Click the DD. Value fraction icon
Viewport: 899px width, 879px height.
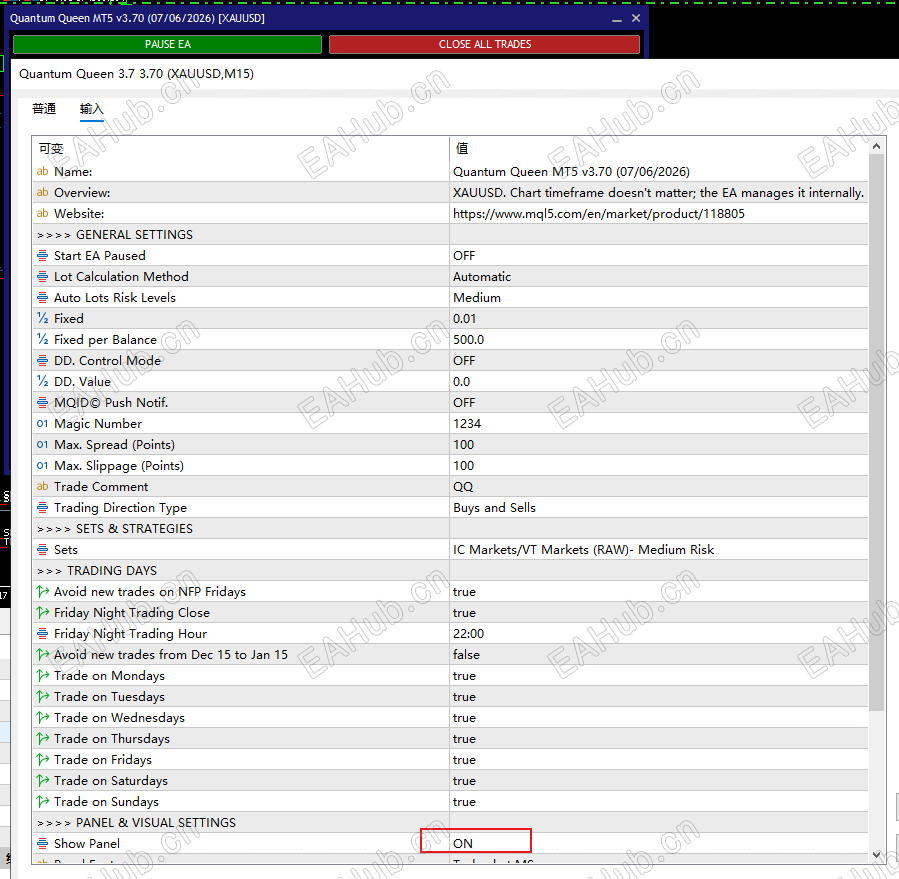click(42, 381)
